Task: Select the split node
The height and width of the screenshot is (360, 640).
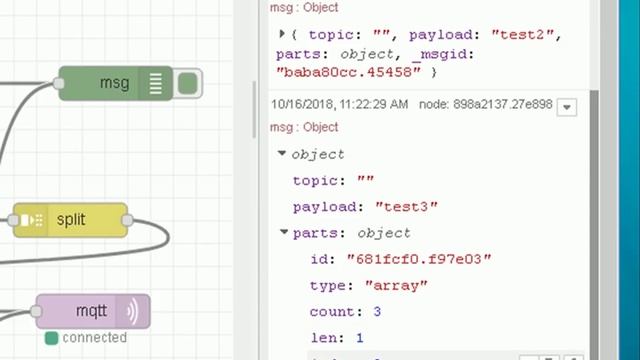Action: (x=71, y=220)
